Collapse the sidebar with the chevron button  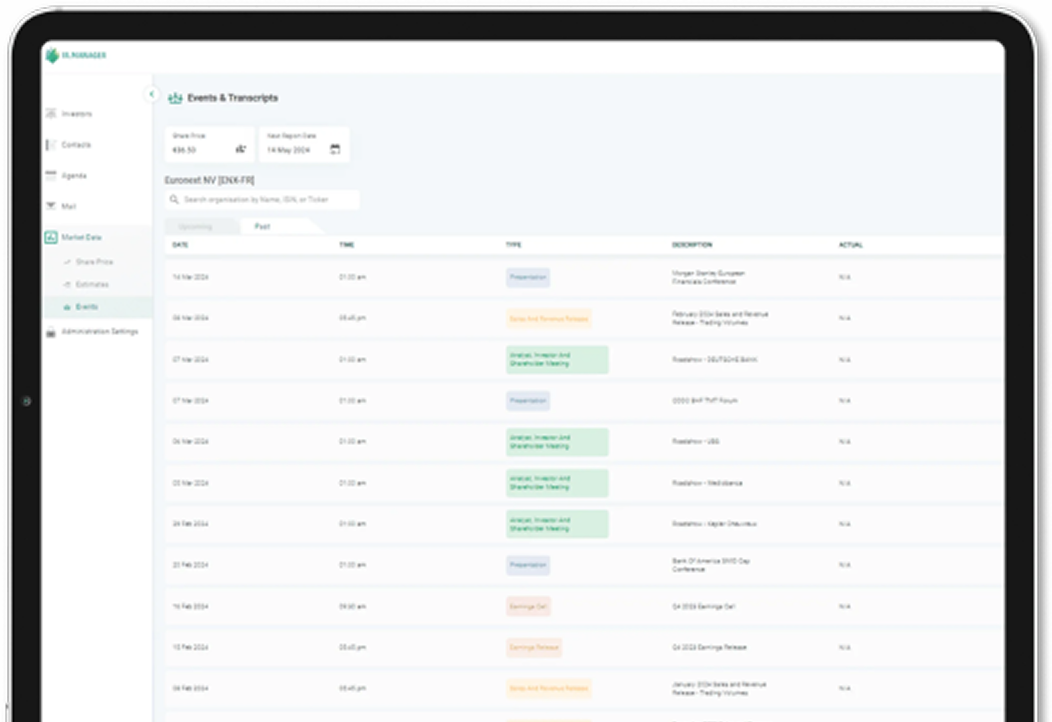click(152, 94)
